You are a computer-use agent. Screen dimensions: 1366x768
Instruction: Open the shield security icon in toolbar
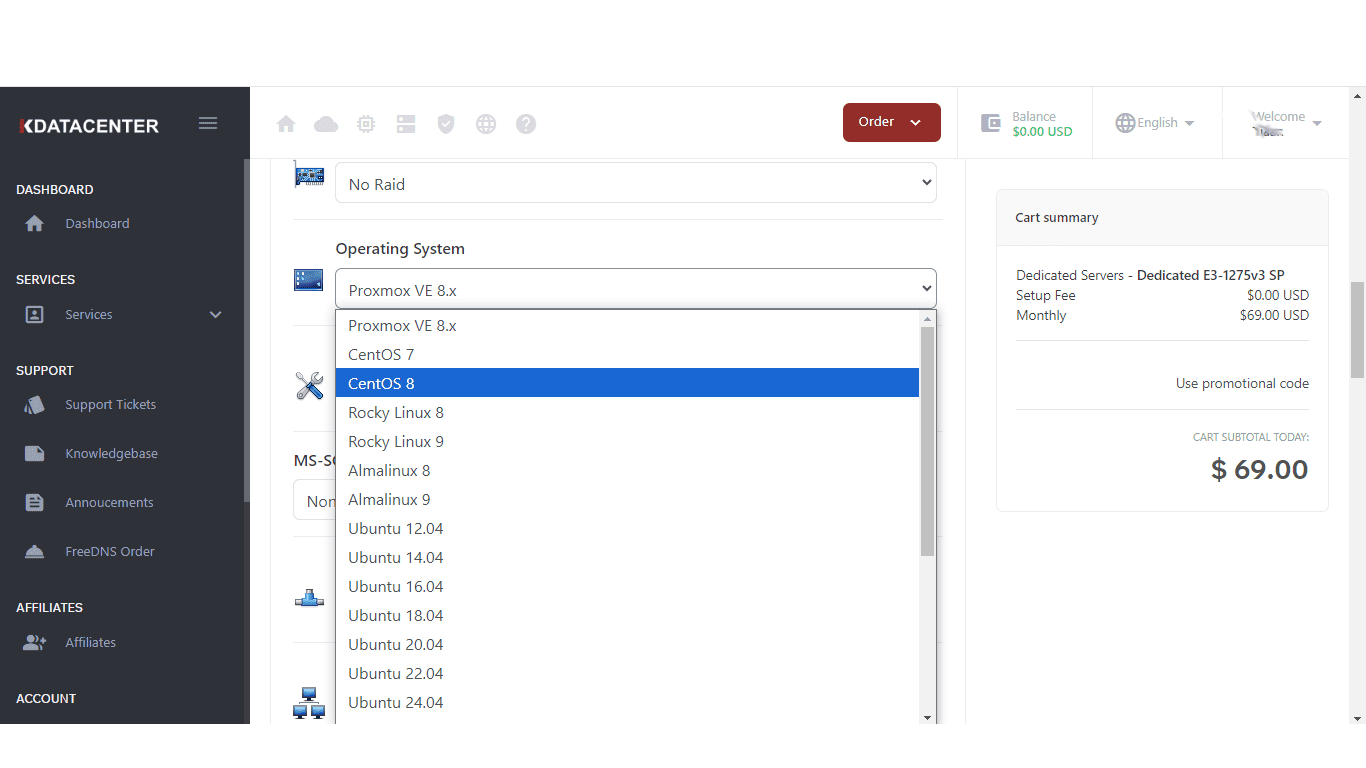[x=446, y=124]
